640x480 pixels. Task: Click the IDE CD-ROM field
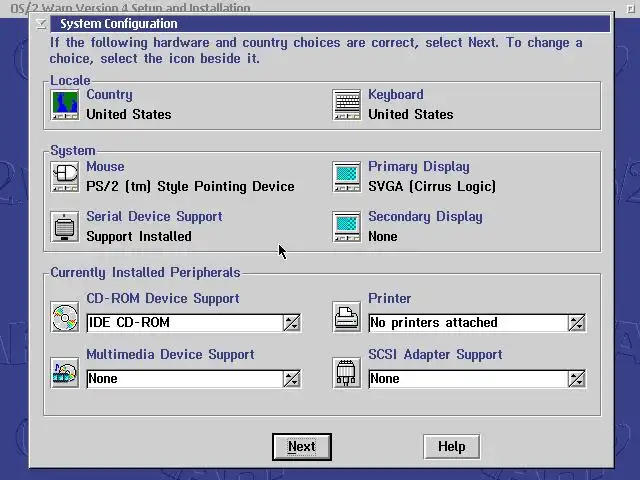[x=185, y=323]
